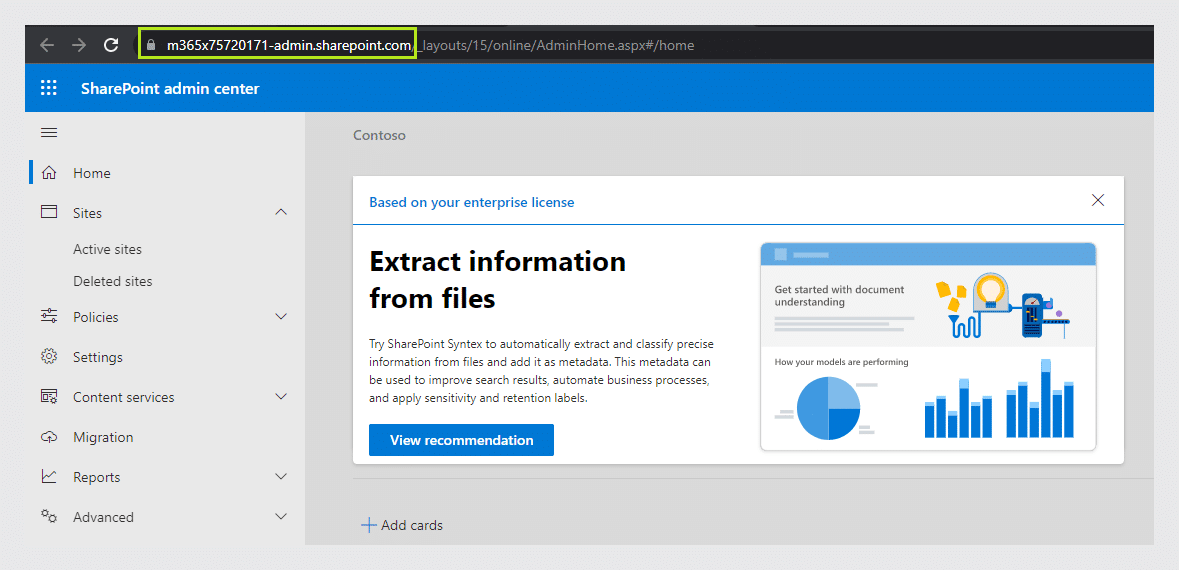This screenshot has height=570, width=1179.
Task: Click the Extract information from files heading
Action: [497, 280]
